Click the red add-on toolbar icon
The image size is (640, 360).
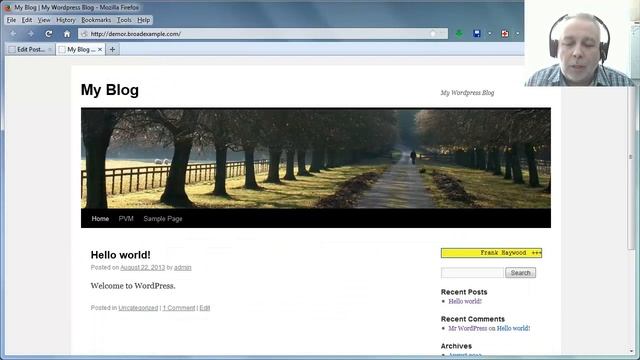(x=505, y=34)
